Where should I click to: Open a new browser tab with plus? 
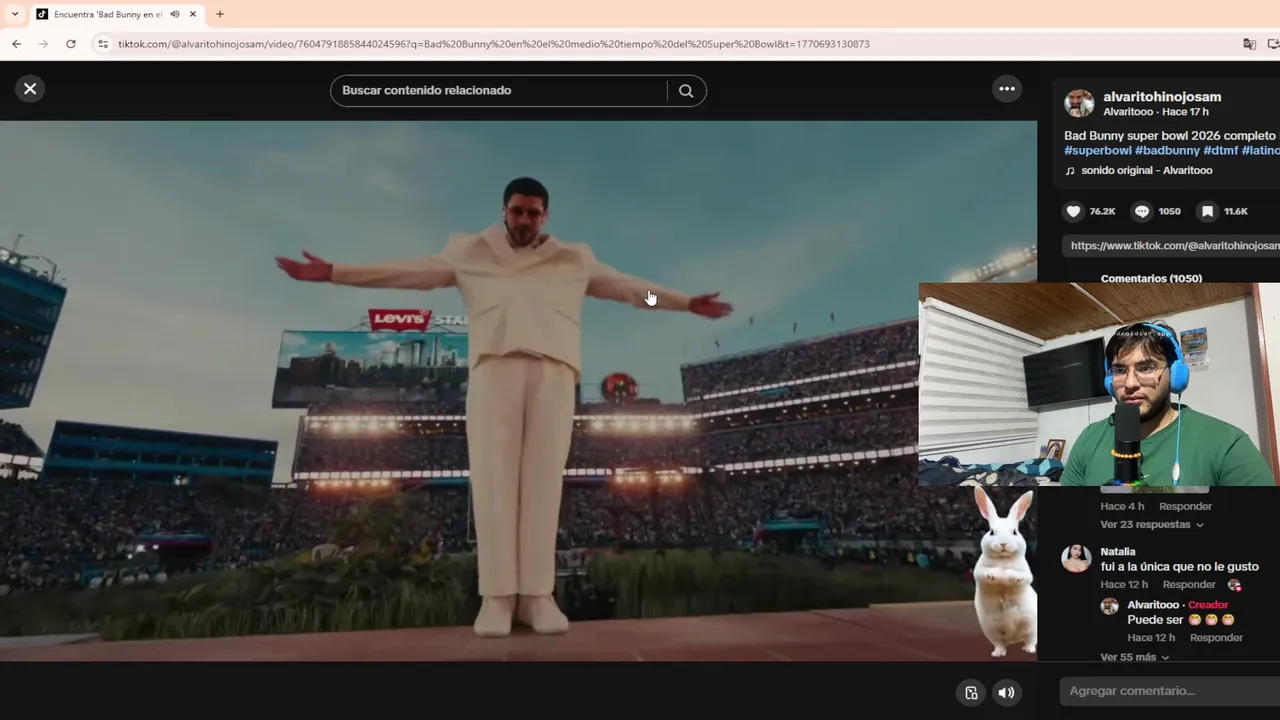click(x=220, y=14)
